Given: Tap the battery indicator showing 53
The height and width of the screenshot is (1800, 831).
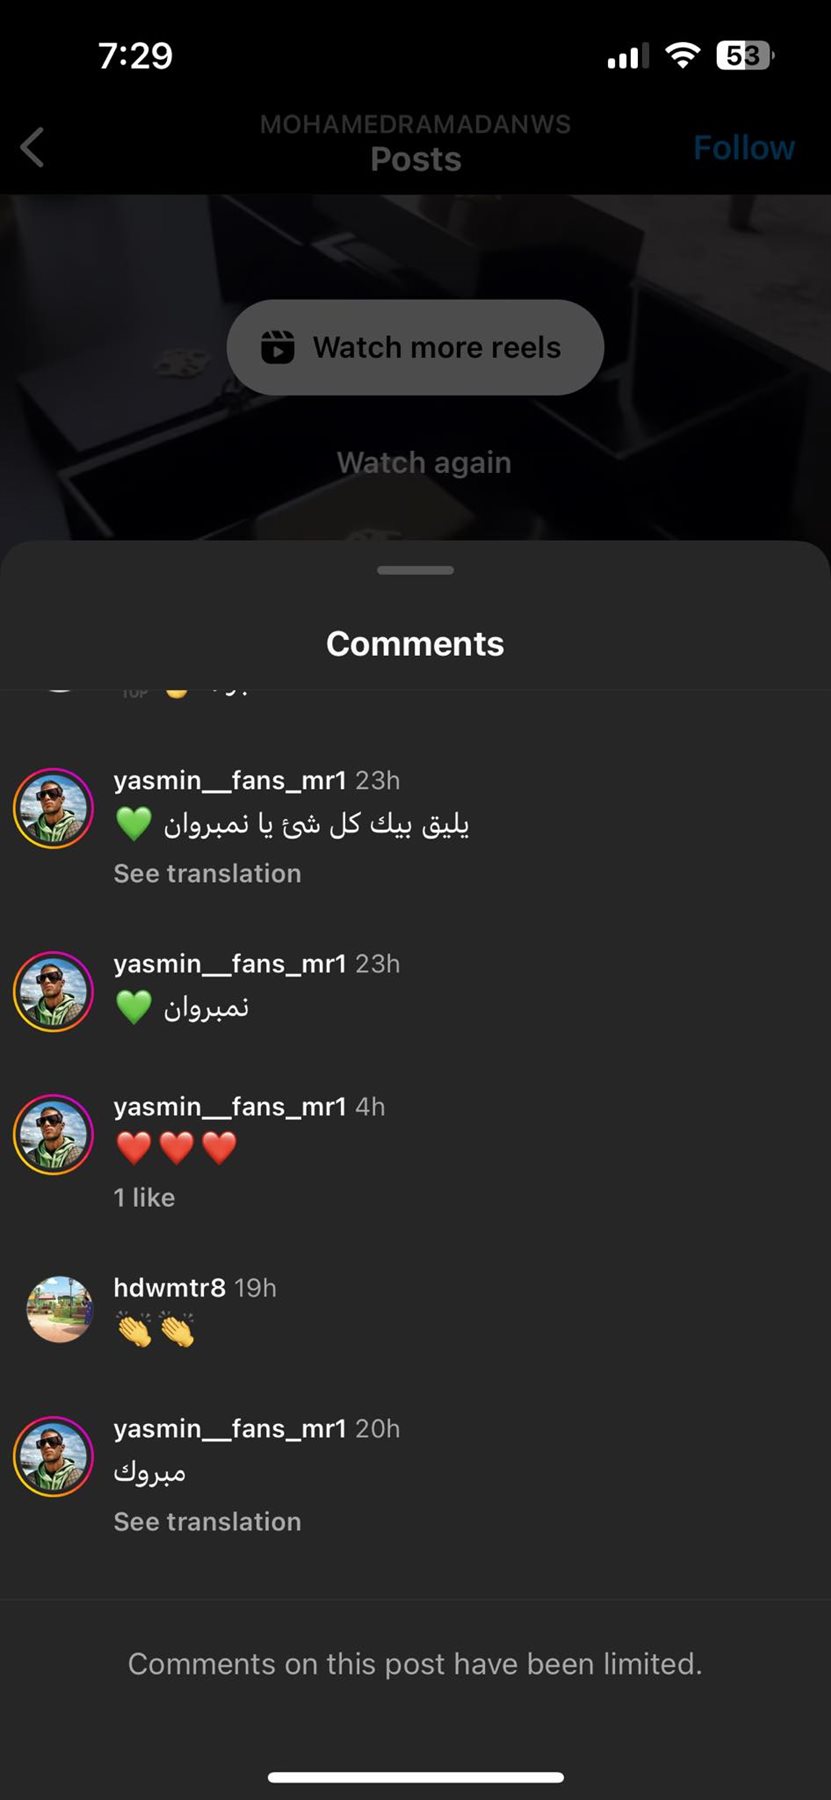Looking at the screenshot, I should coord(745,55).
